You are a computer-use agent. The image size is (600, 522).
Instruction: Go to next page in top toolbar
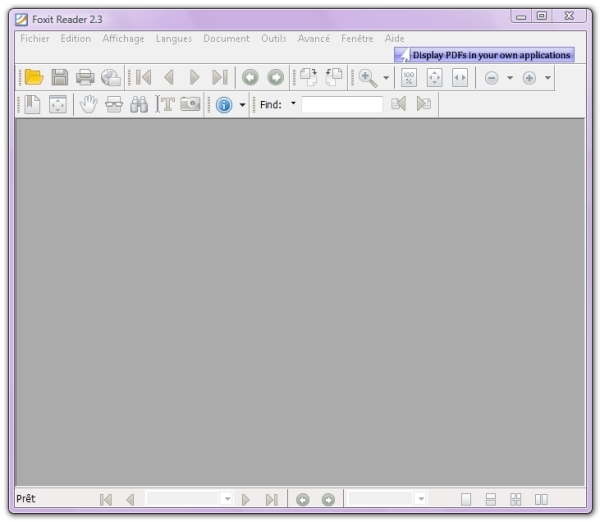pos(194,77)
